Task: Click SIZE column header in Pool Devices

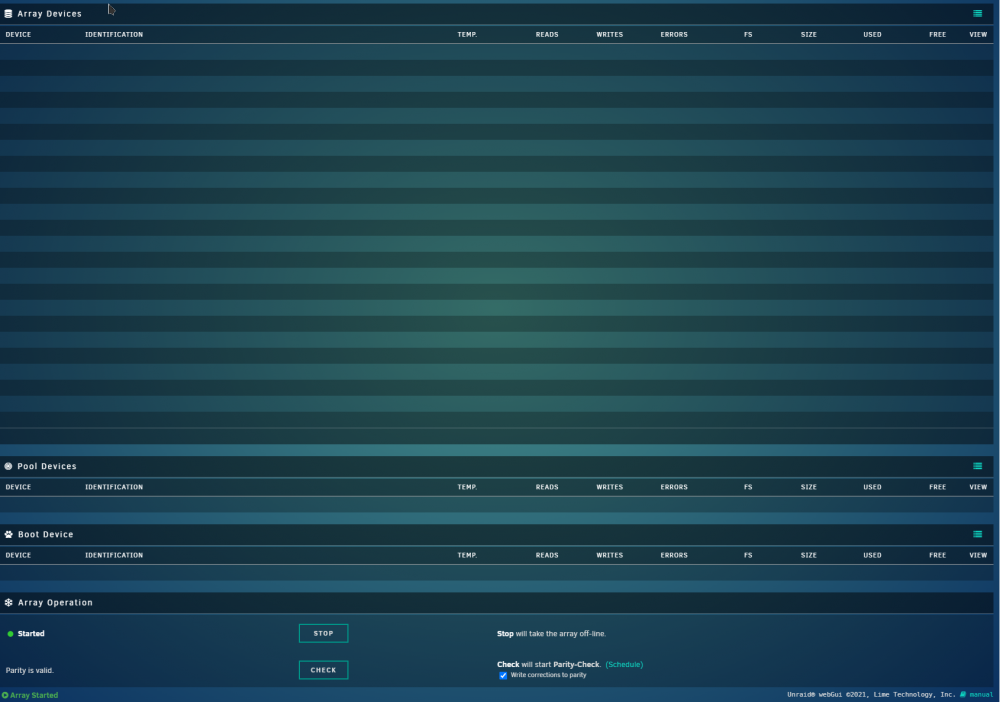Action: pyautogui.click(x=808, y=487)
